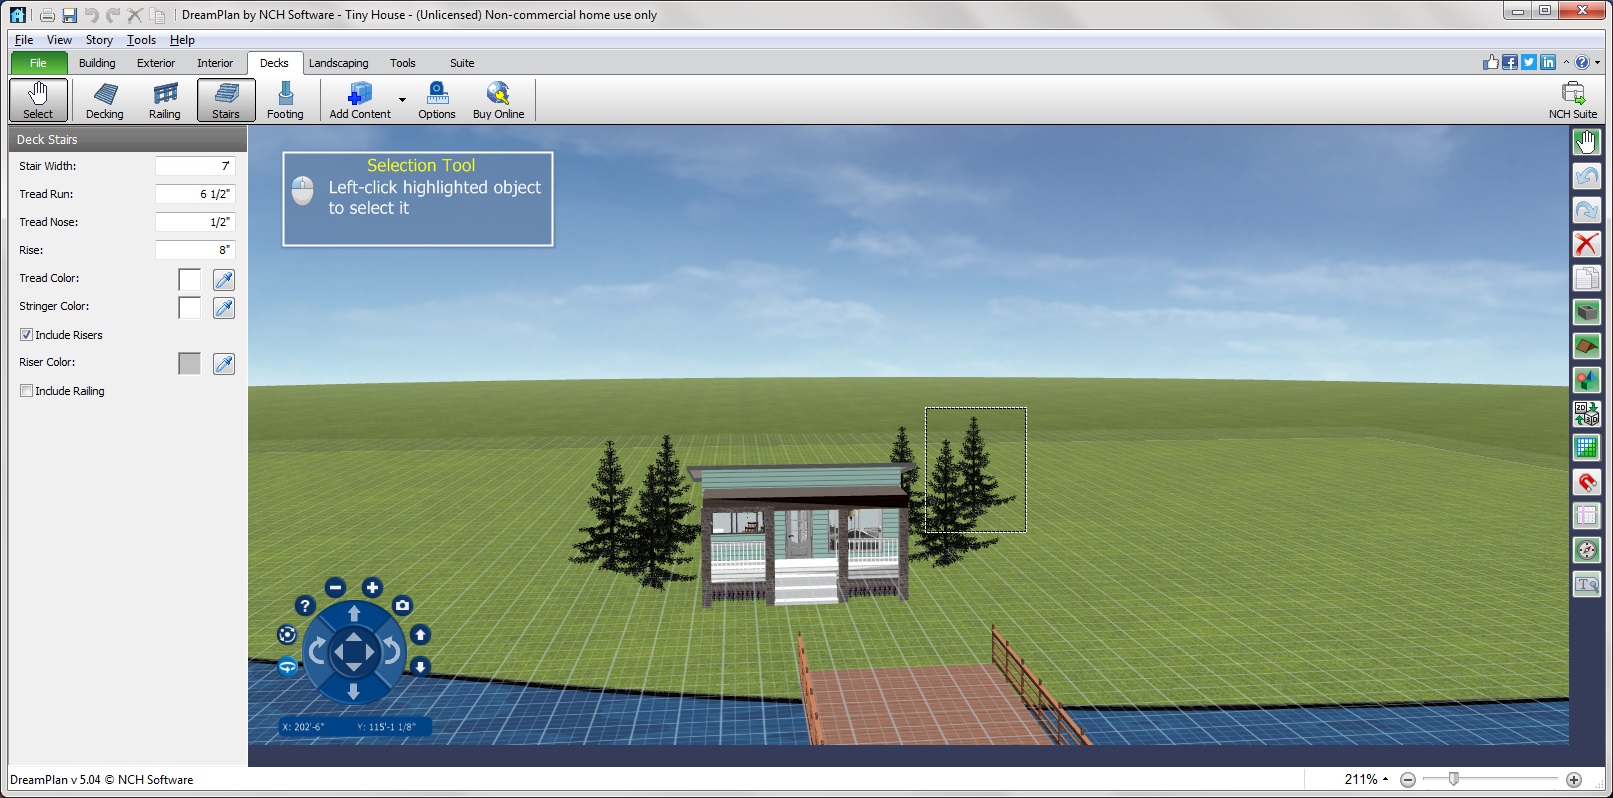The image size is (1613, 798).
Task: Click the magnet snap icon in sidebar
Action: 1586,482
